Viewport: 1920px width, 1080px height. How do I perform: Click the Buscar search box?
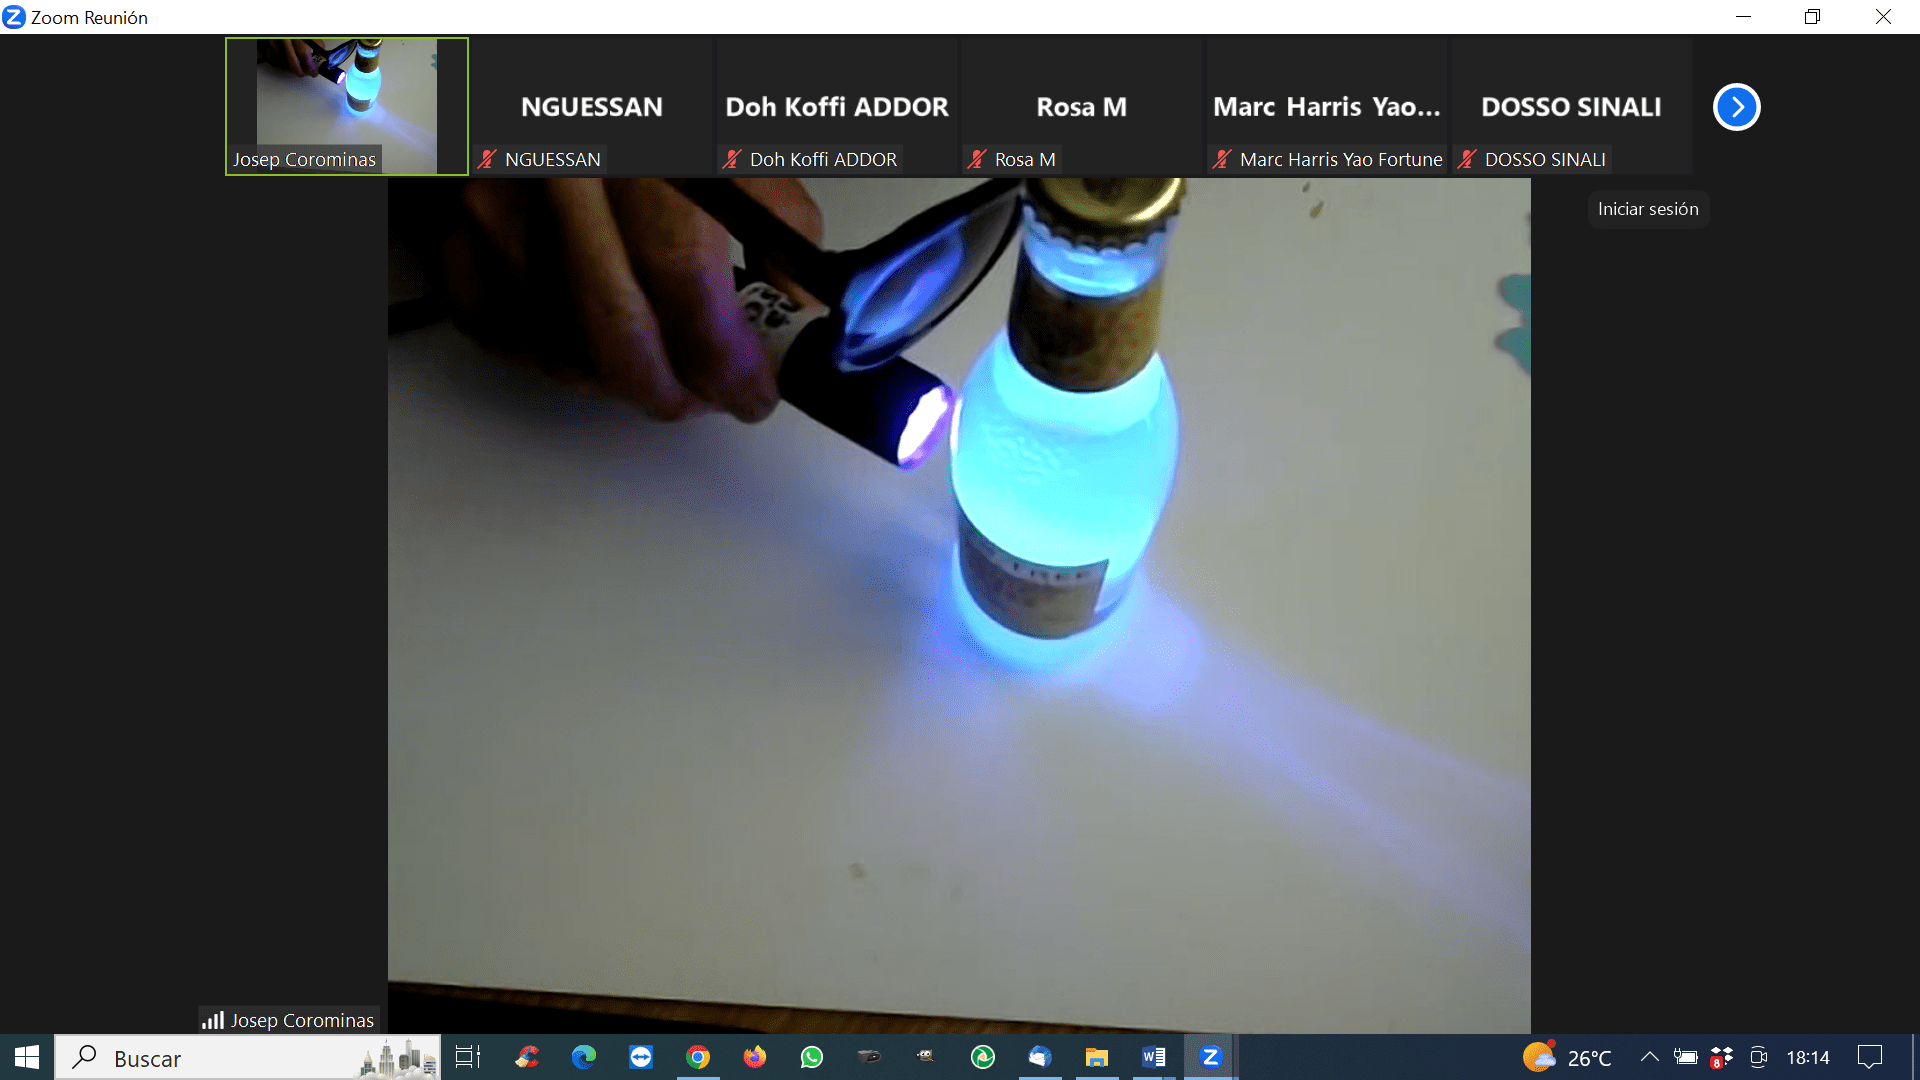(247, 1057)
